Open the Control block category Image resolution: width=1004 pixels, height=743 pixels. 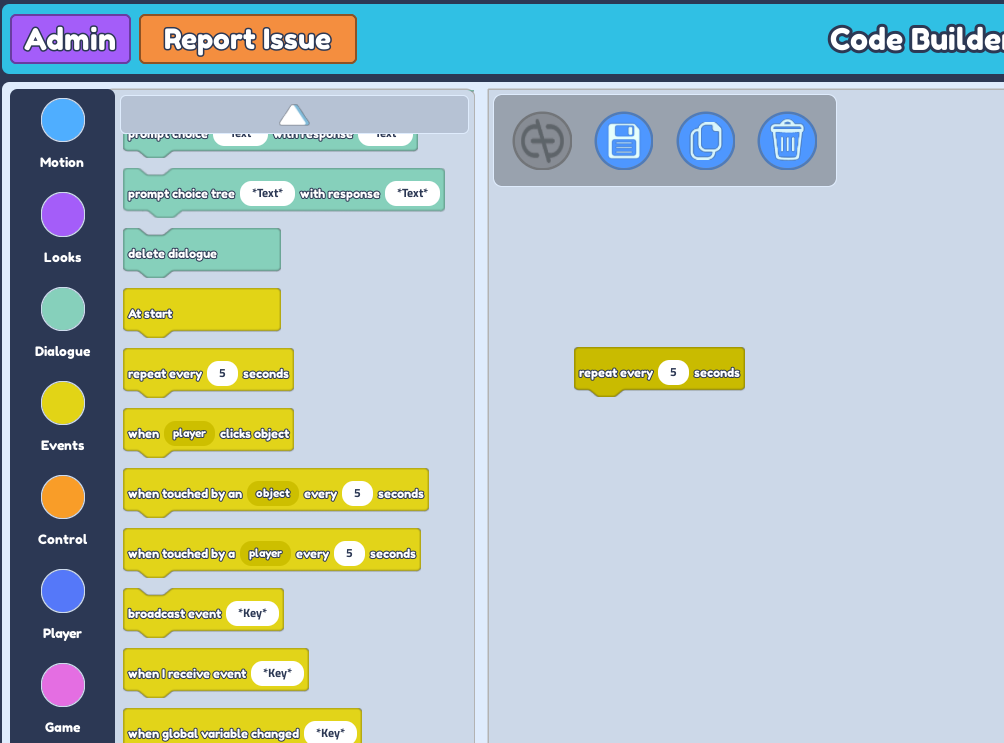(62, 497)
